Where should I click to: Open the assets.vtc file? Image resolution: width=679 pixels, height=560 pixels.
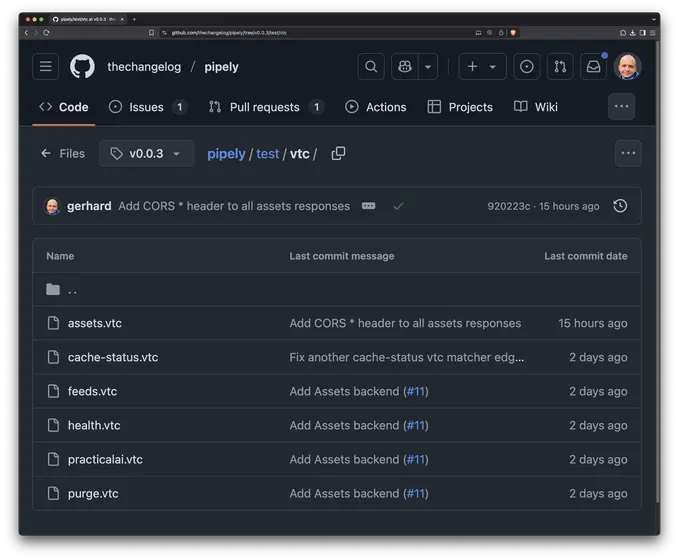coord(94,323)
